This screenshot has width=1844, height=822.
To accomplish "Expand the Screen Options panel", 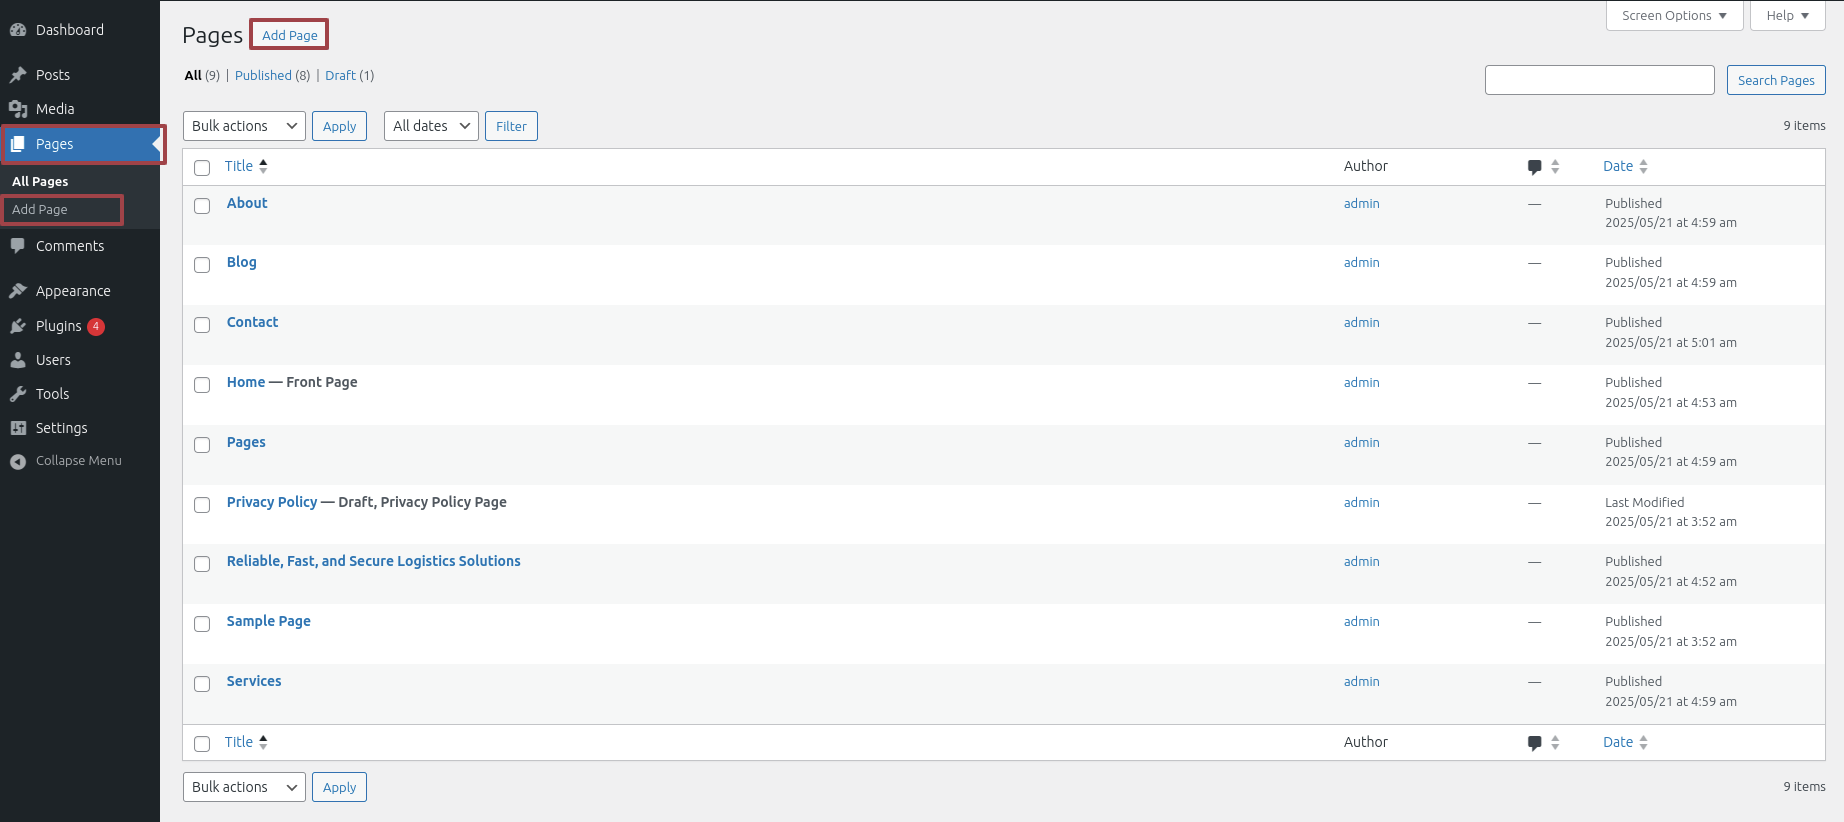I will click(x=1674, y=15).
